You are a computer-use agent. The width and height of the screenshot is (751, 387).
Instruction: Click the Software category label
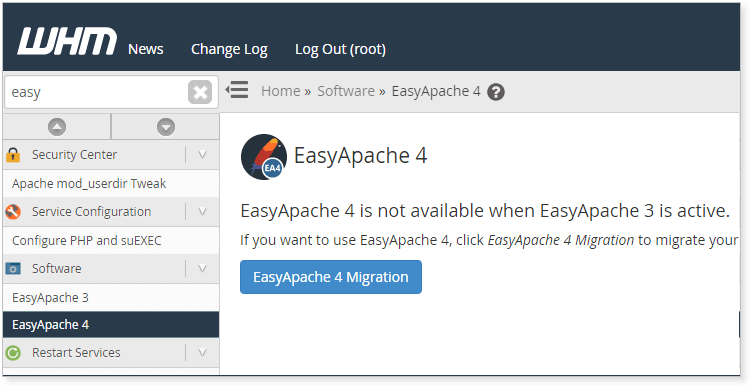point(57,269)
